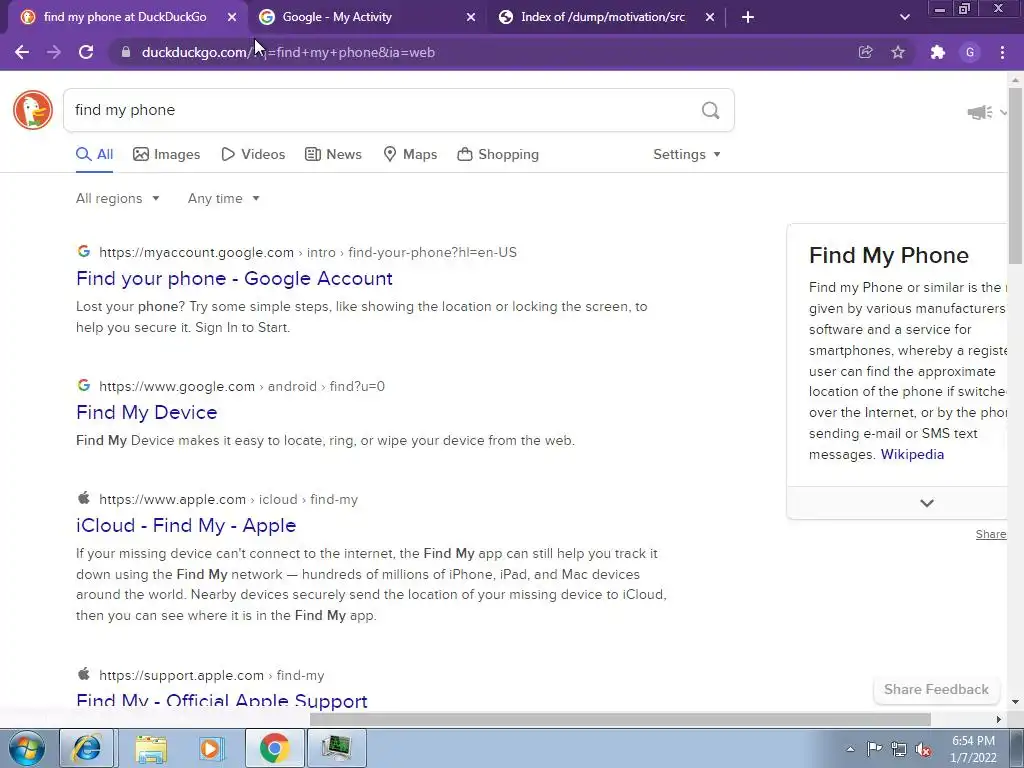Open Find your phone - Google Account result
This screenshot has width=1024, height=768.
[x=234, y=279]
